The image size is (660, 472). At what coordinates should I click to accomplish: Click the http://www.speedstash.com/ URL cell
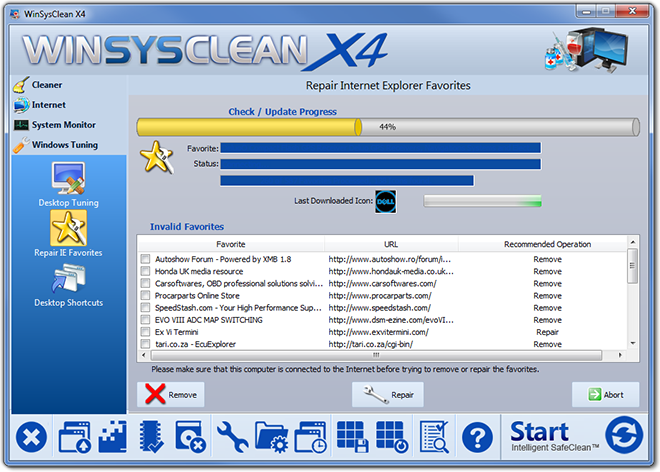click(379, 308)
